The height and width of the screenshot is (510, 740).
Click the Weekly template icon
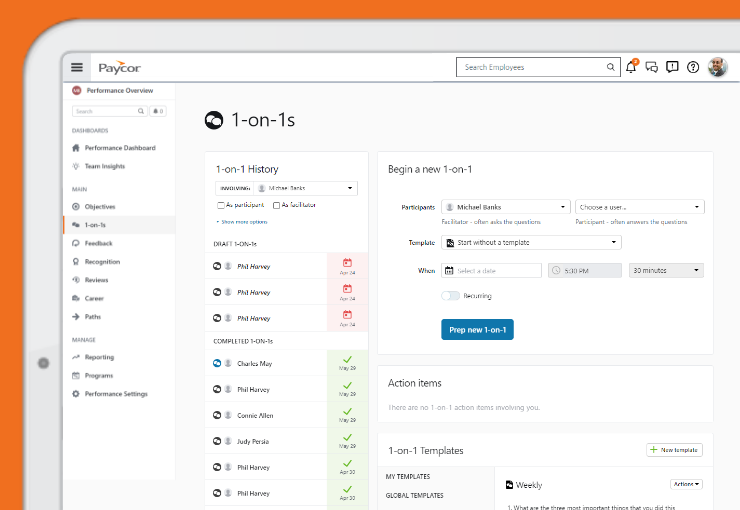click(x=509, y=485)
